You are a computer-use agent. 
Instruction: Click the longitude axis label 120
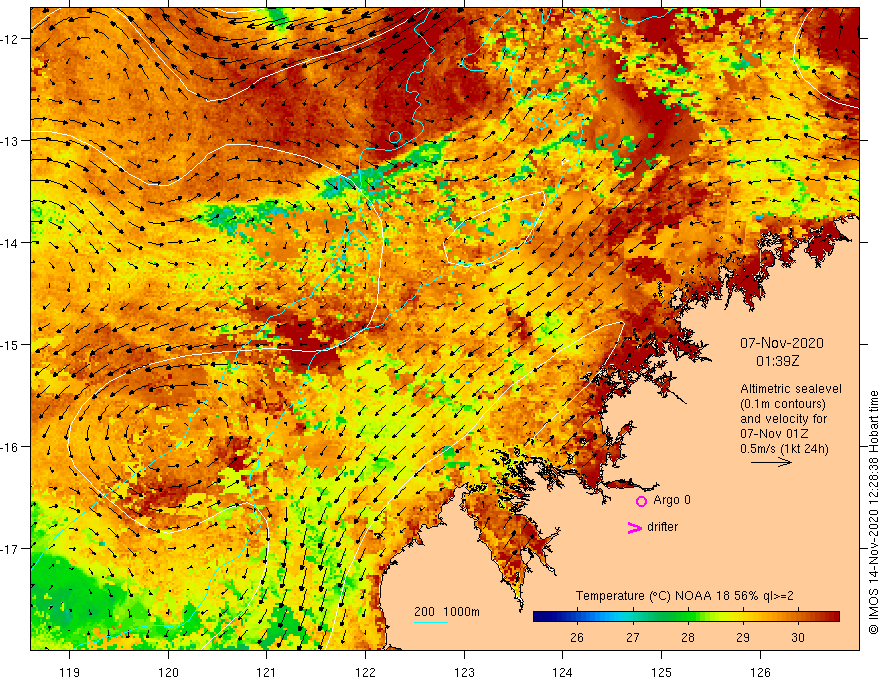168,672
